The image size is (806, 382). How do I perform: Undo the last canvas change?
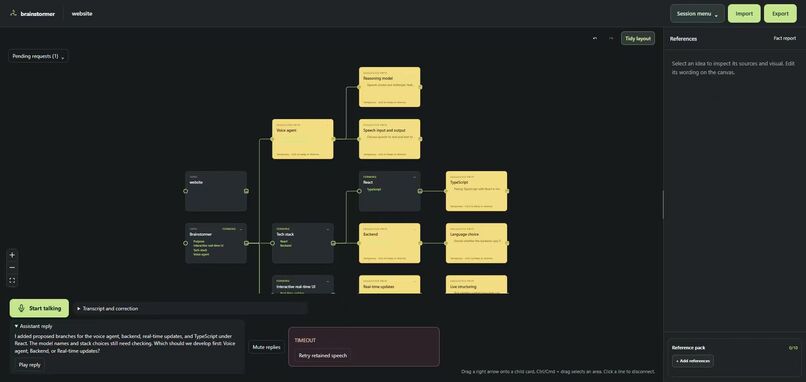595,39
